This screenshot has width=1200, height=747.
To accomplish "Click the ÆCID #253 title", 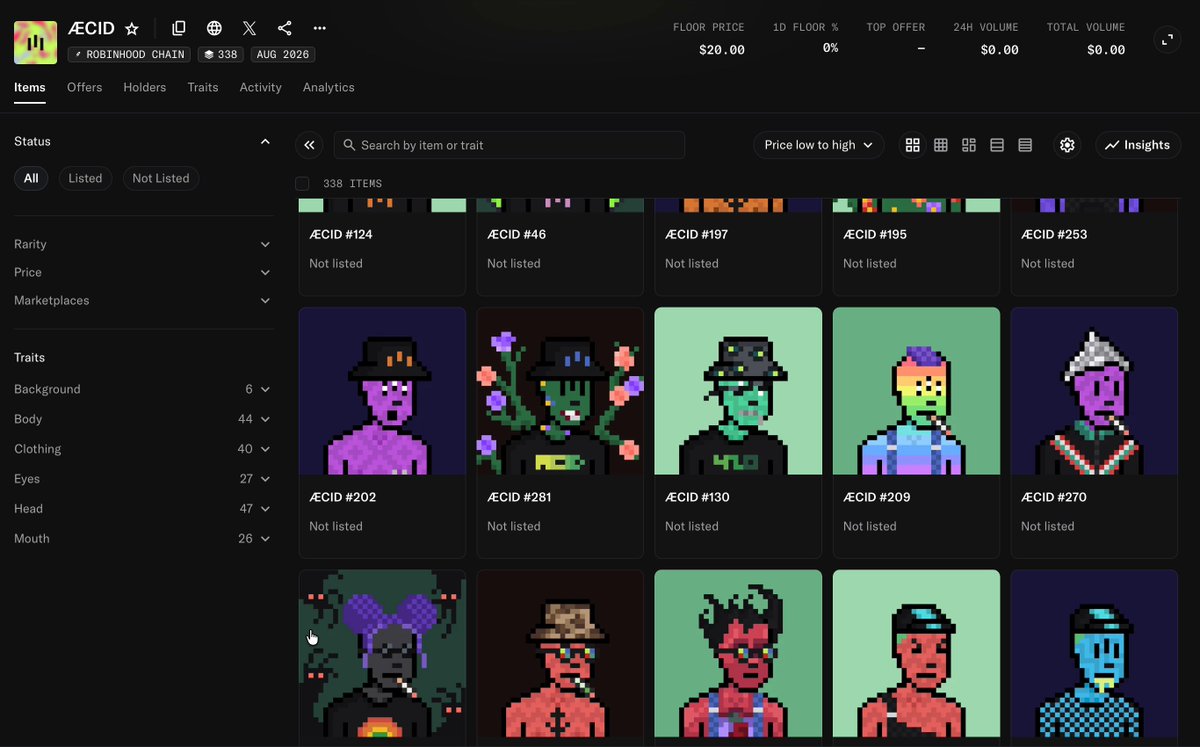I will point(1054,234).
